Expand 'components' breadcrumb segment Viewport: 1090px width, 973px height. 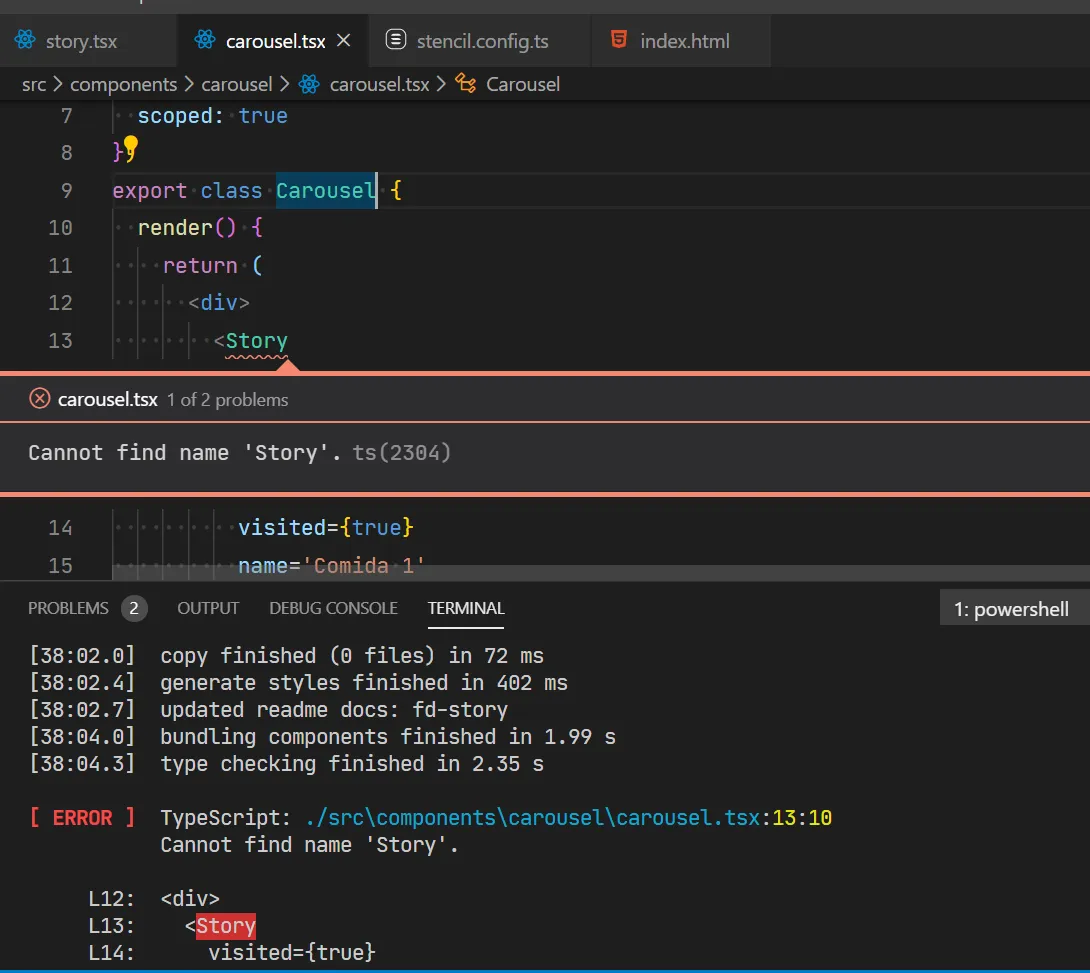123,84
